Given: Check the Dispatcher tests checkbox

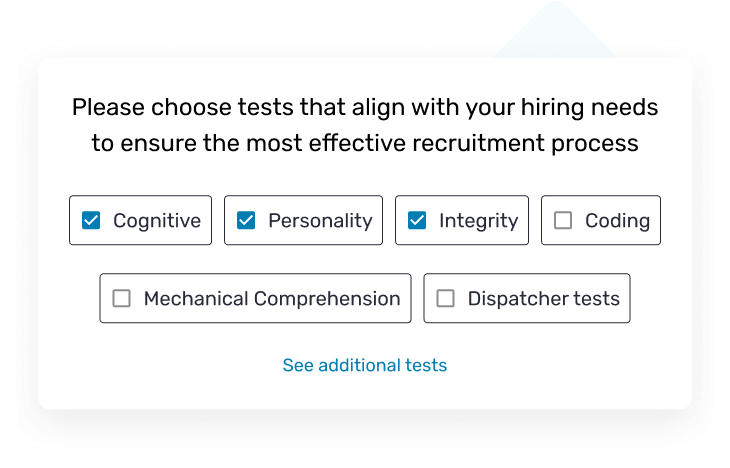Looking at the screenshot, I should click(x=446, y=298).
